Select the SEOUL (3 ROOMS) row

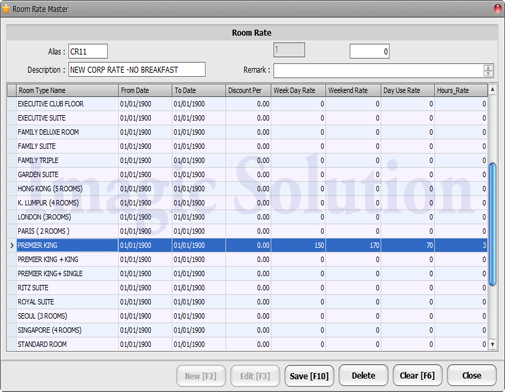coord(247,316)
